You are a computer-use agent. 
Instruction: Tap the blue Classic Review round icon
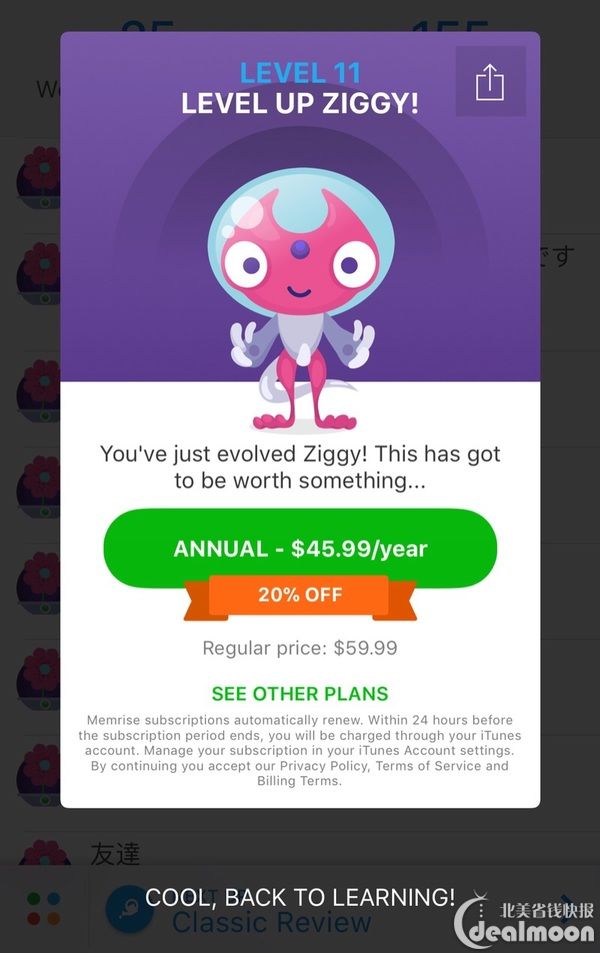(129, 909)
